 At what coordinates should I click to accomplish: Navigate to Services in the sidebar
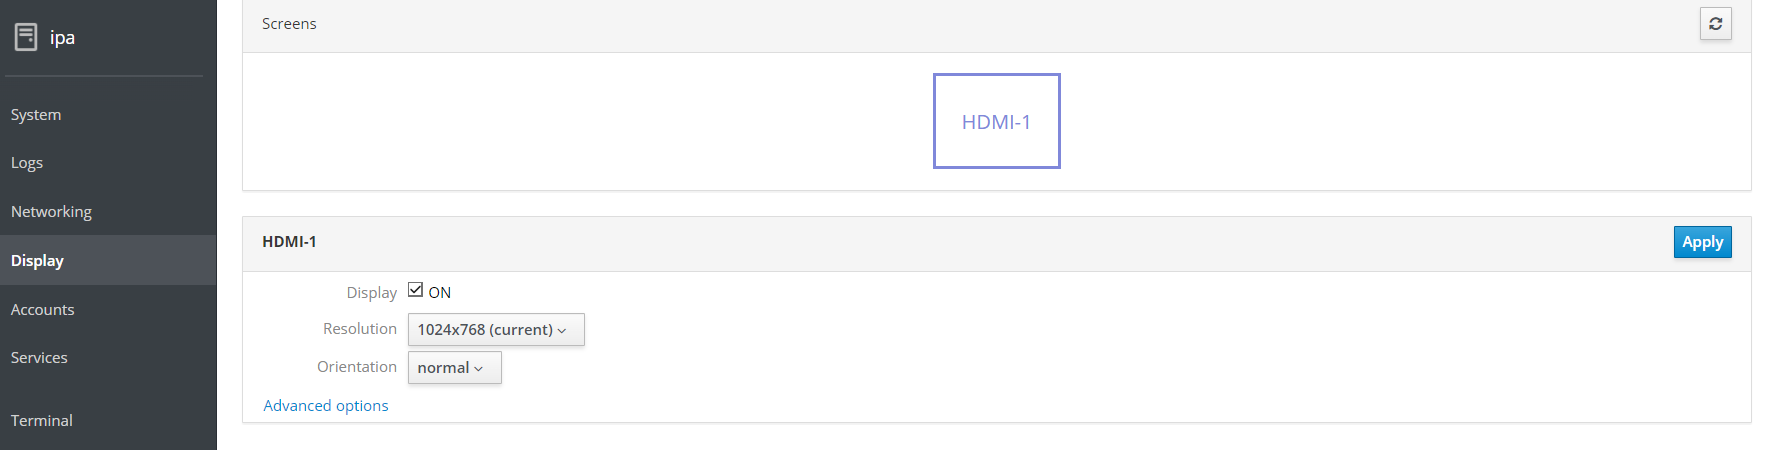point(39,358)
